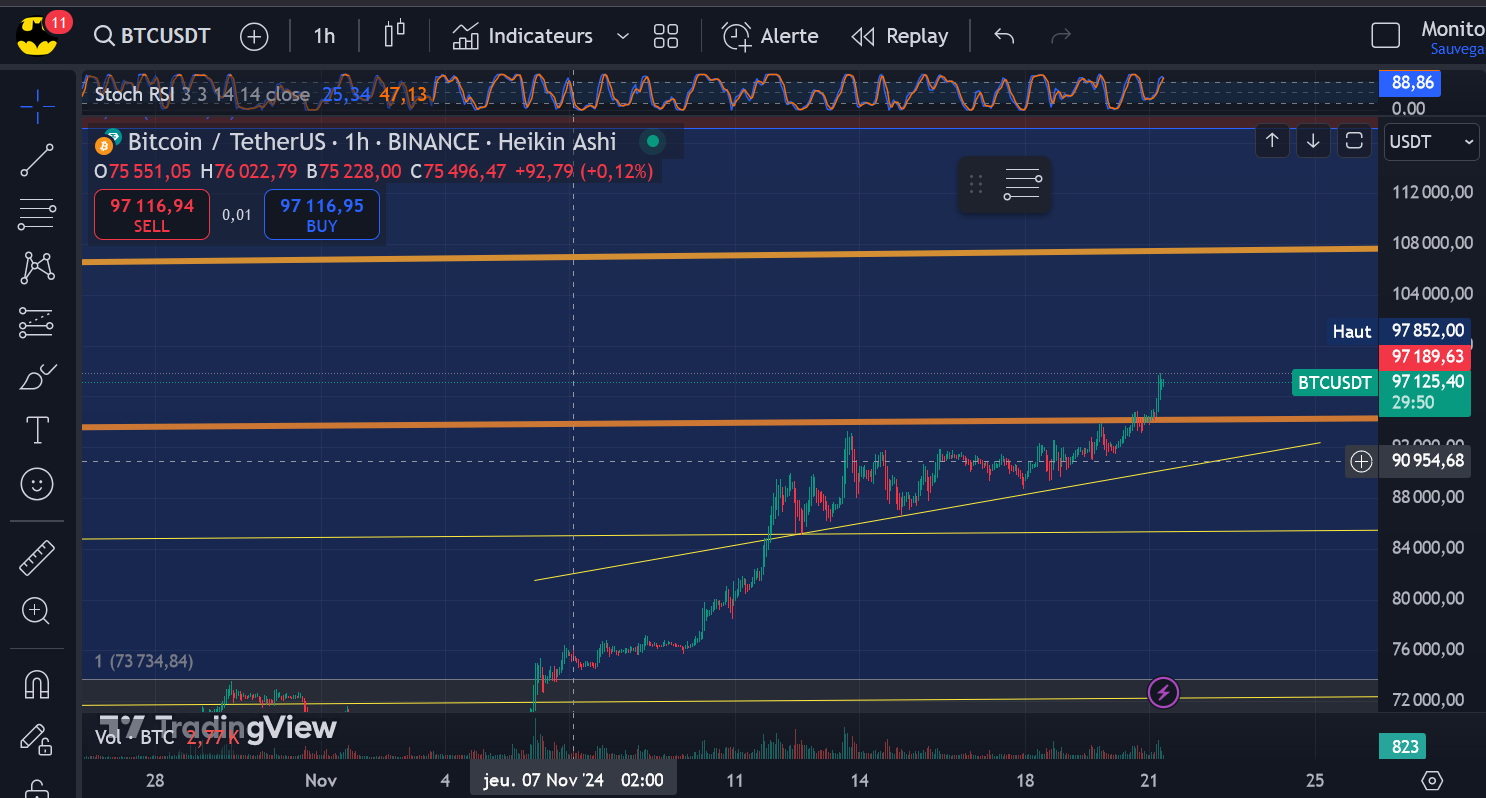Select the trend line drawing tool
Image resolution: width=1486 pixels, height=798 pixels.
point(37,160)
